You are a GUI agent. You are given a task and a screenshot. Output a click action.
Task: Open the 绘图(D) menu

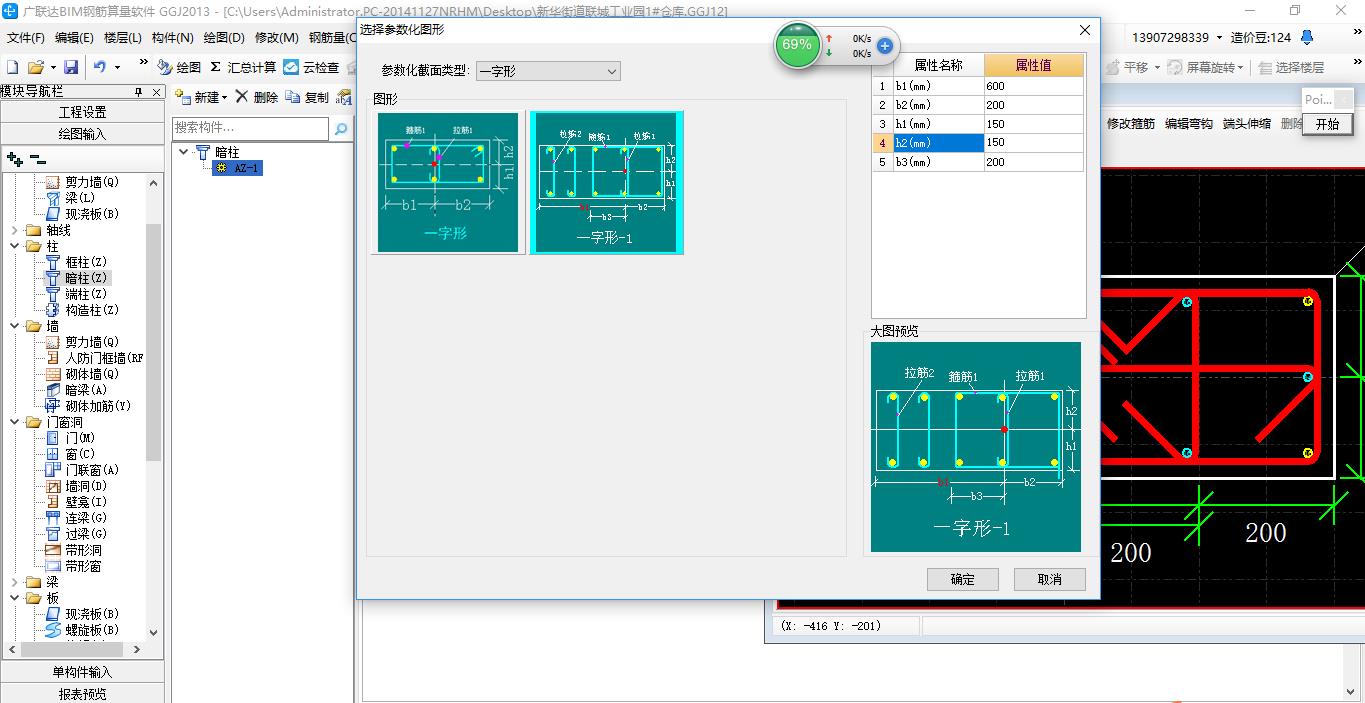tap(224, 38)
